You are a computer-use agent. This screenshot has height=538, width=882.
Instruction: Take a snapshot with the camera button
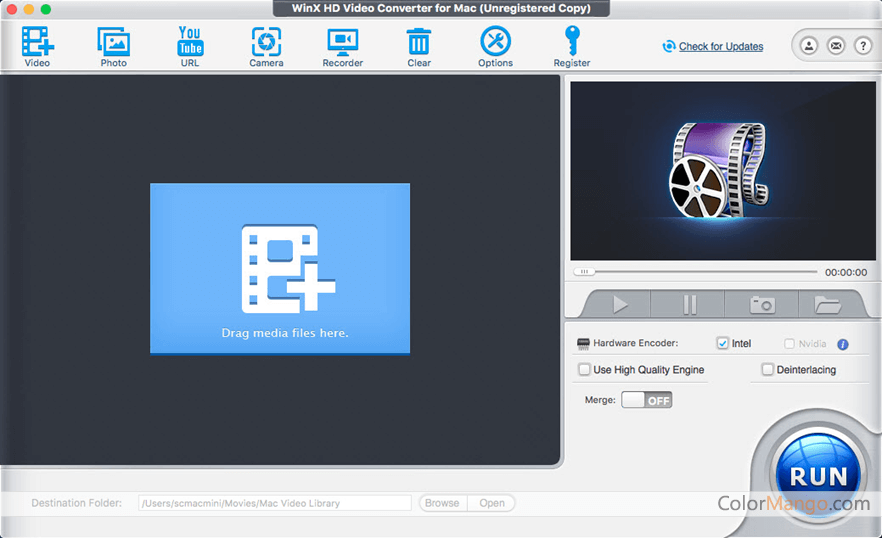coord(762,304)
